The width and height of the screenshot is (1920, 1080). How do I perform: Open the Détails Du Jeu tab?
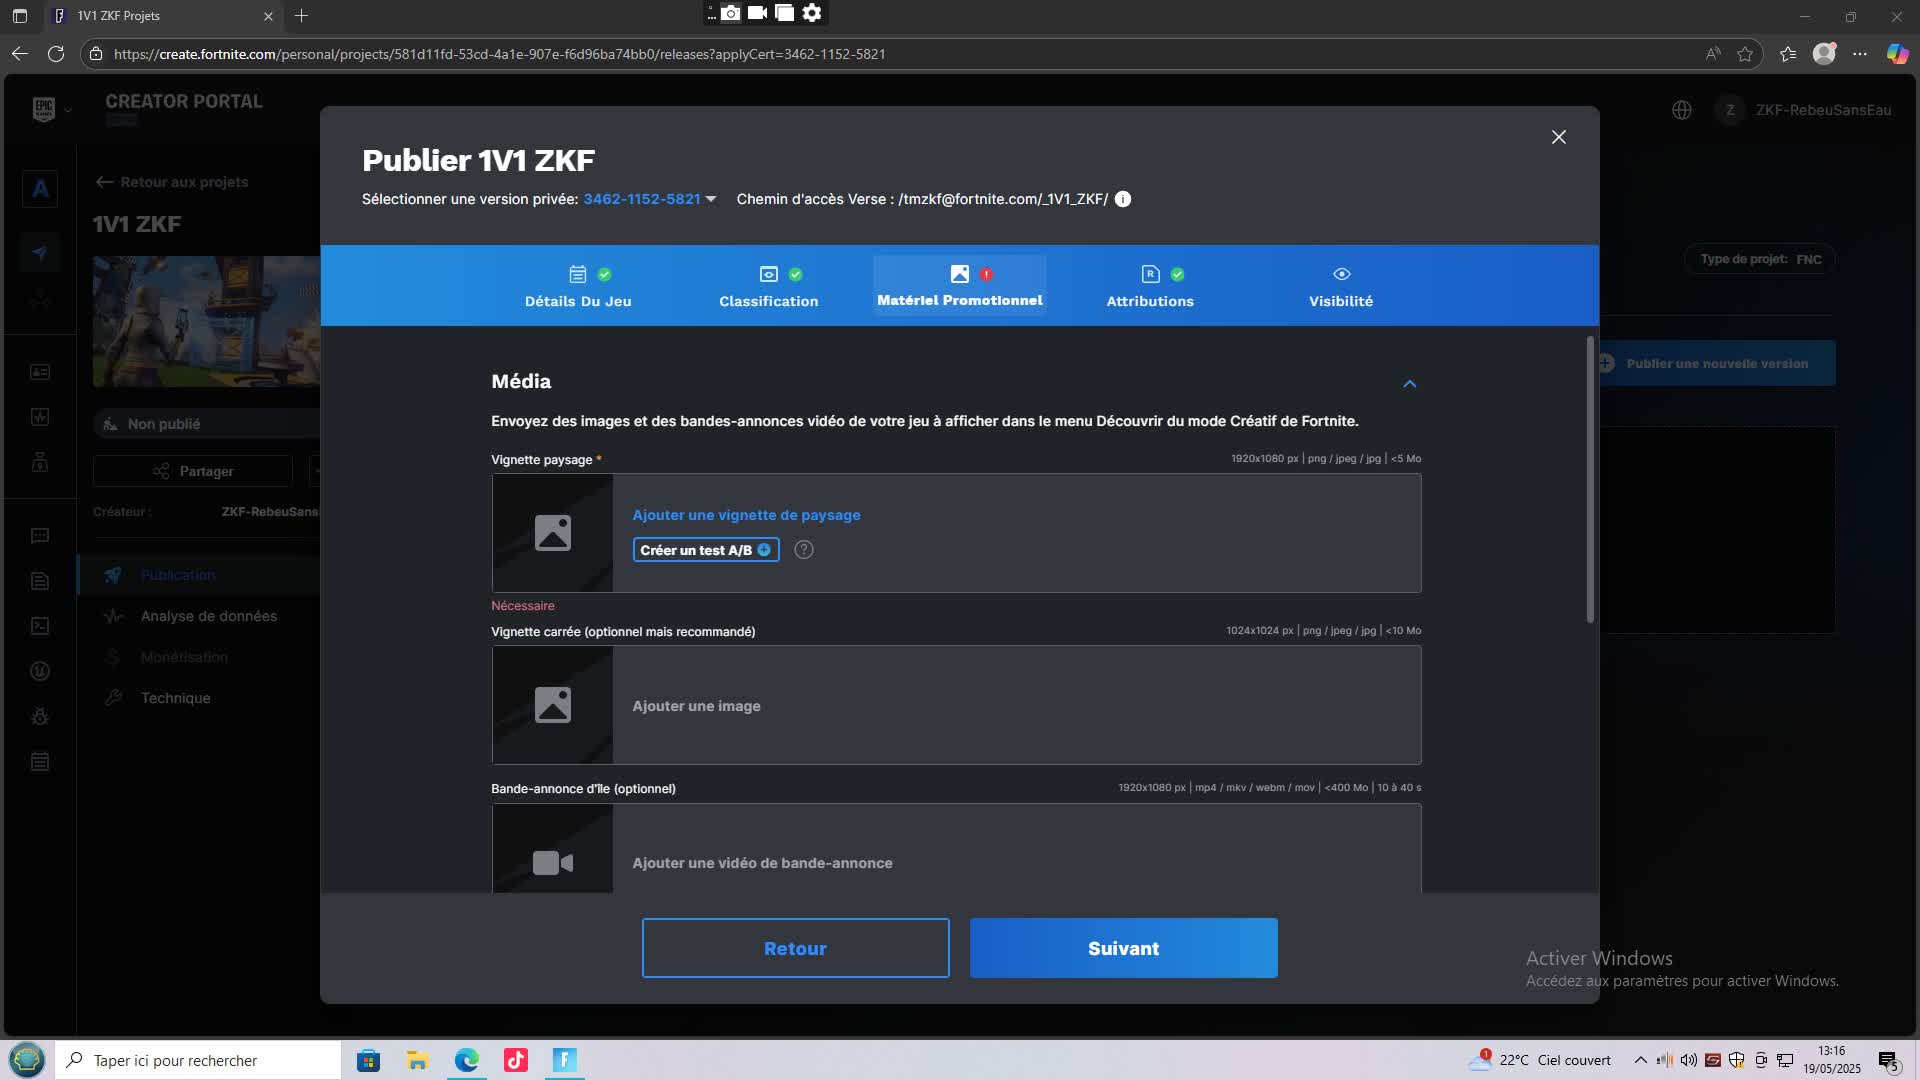pos(578,287)
